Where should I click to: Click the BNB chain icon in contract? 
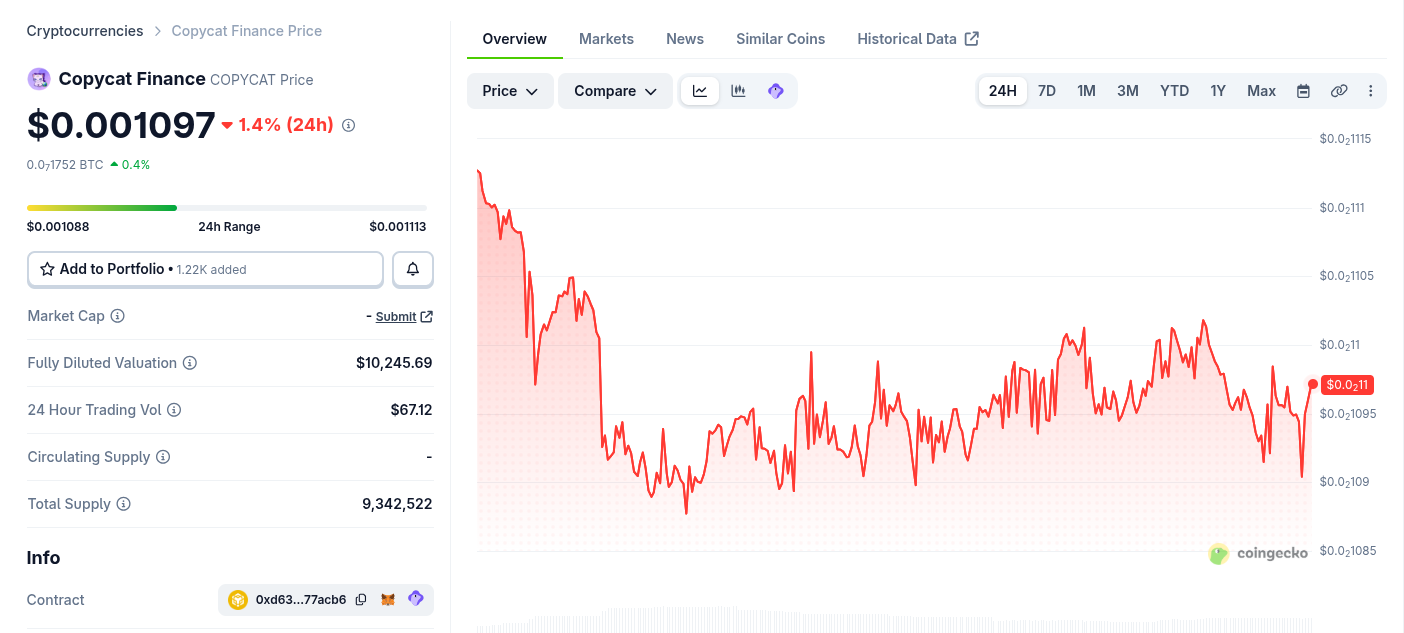[238, 600]
